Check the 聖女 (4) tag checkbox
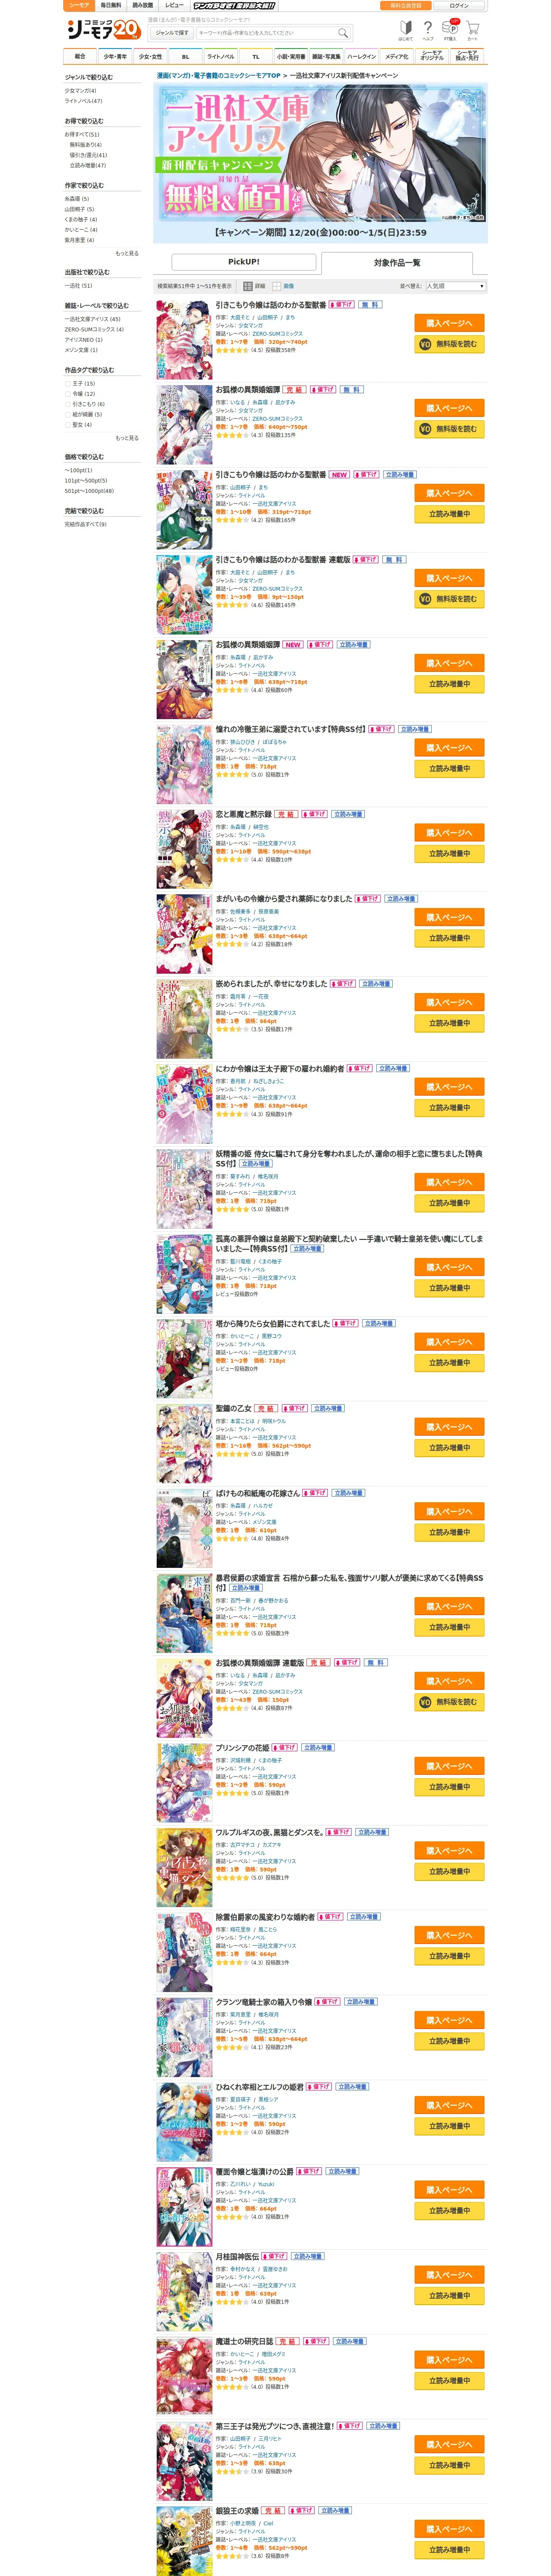 68,425
